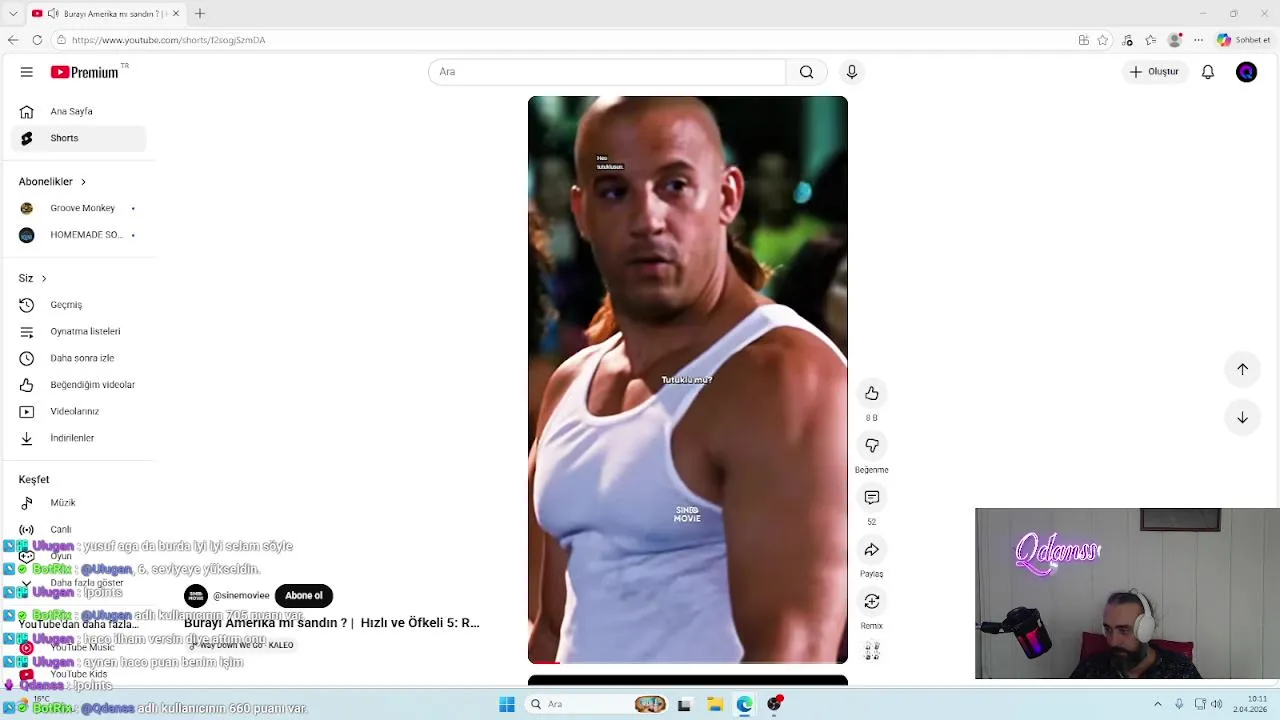
Task: Select Shorts in sidebar
Action: click(78, 138)
